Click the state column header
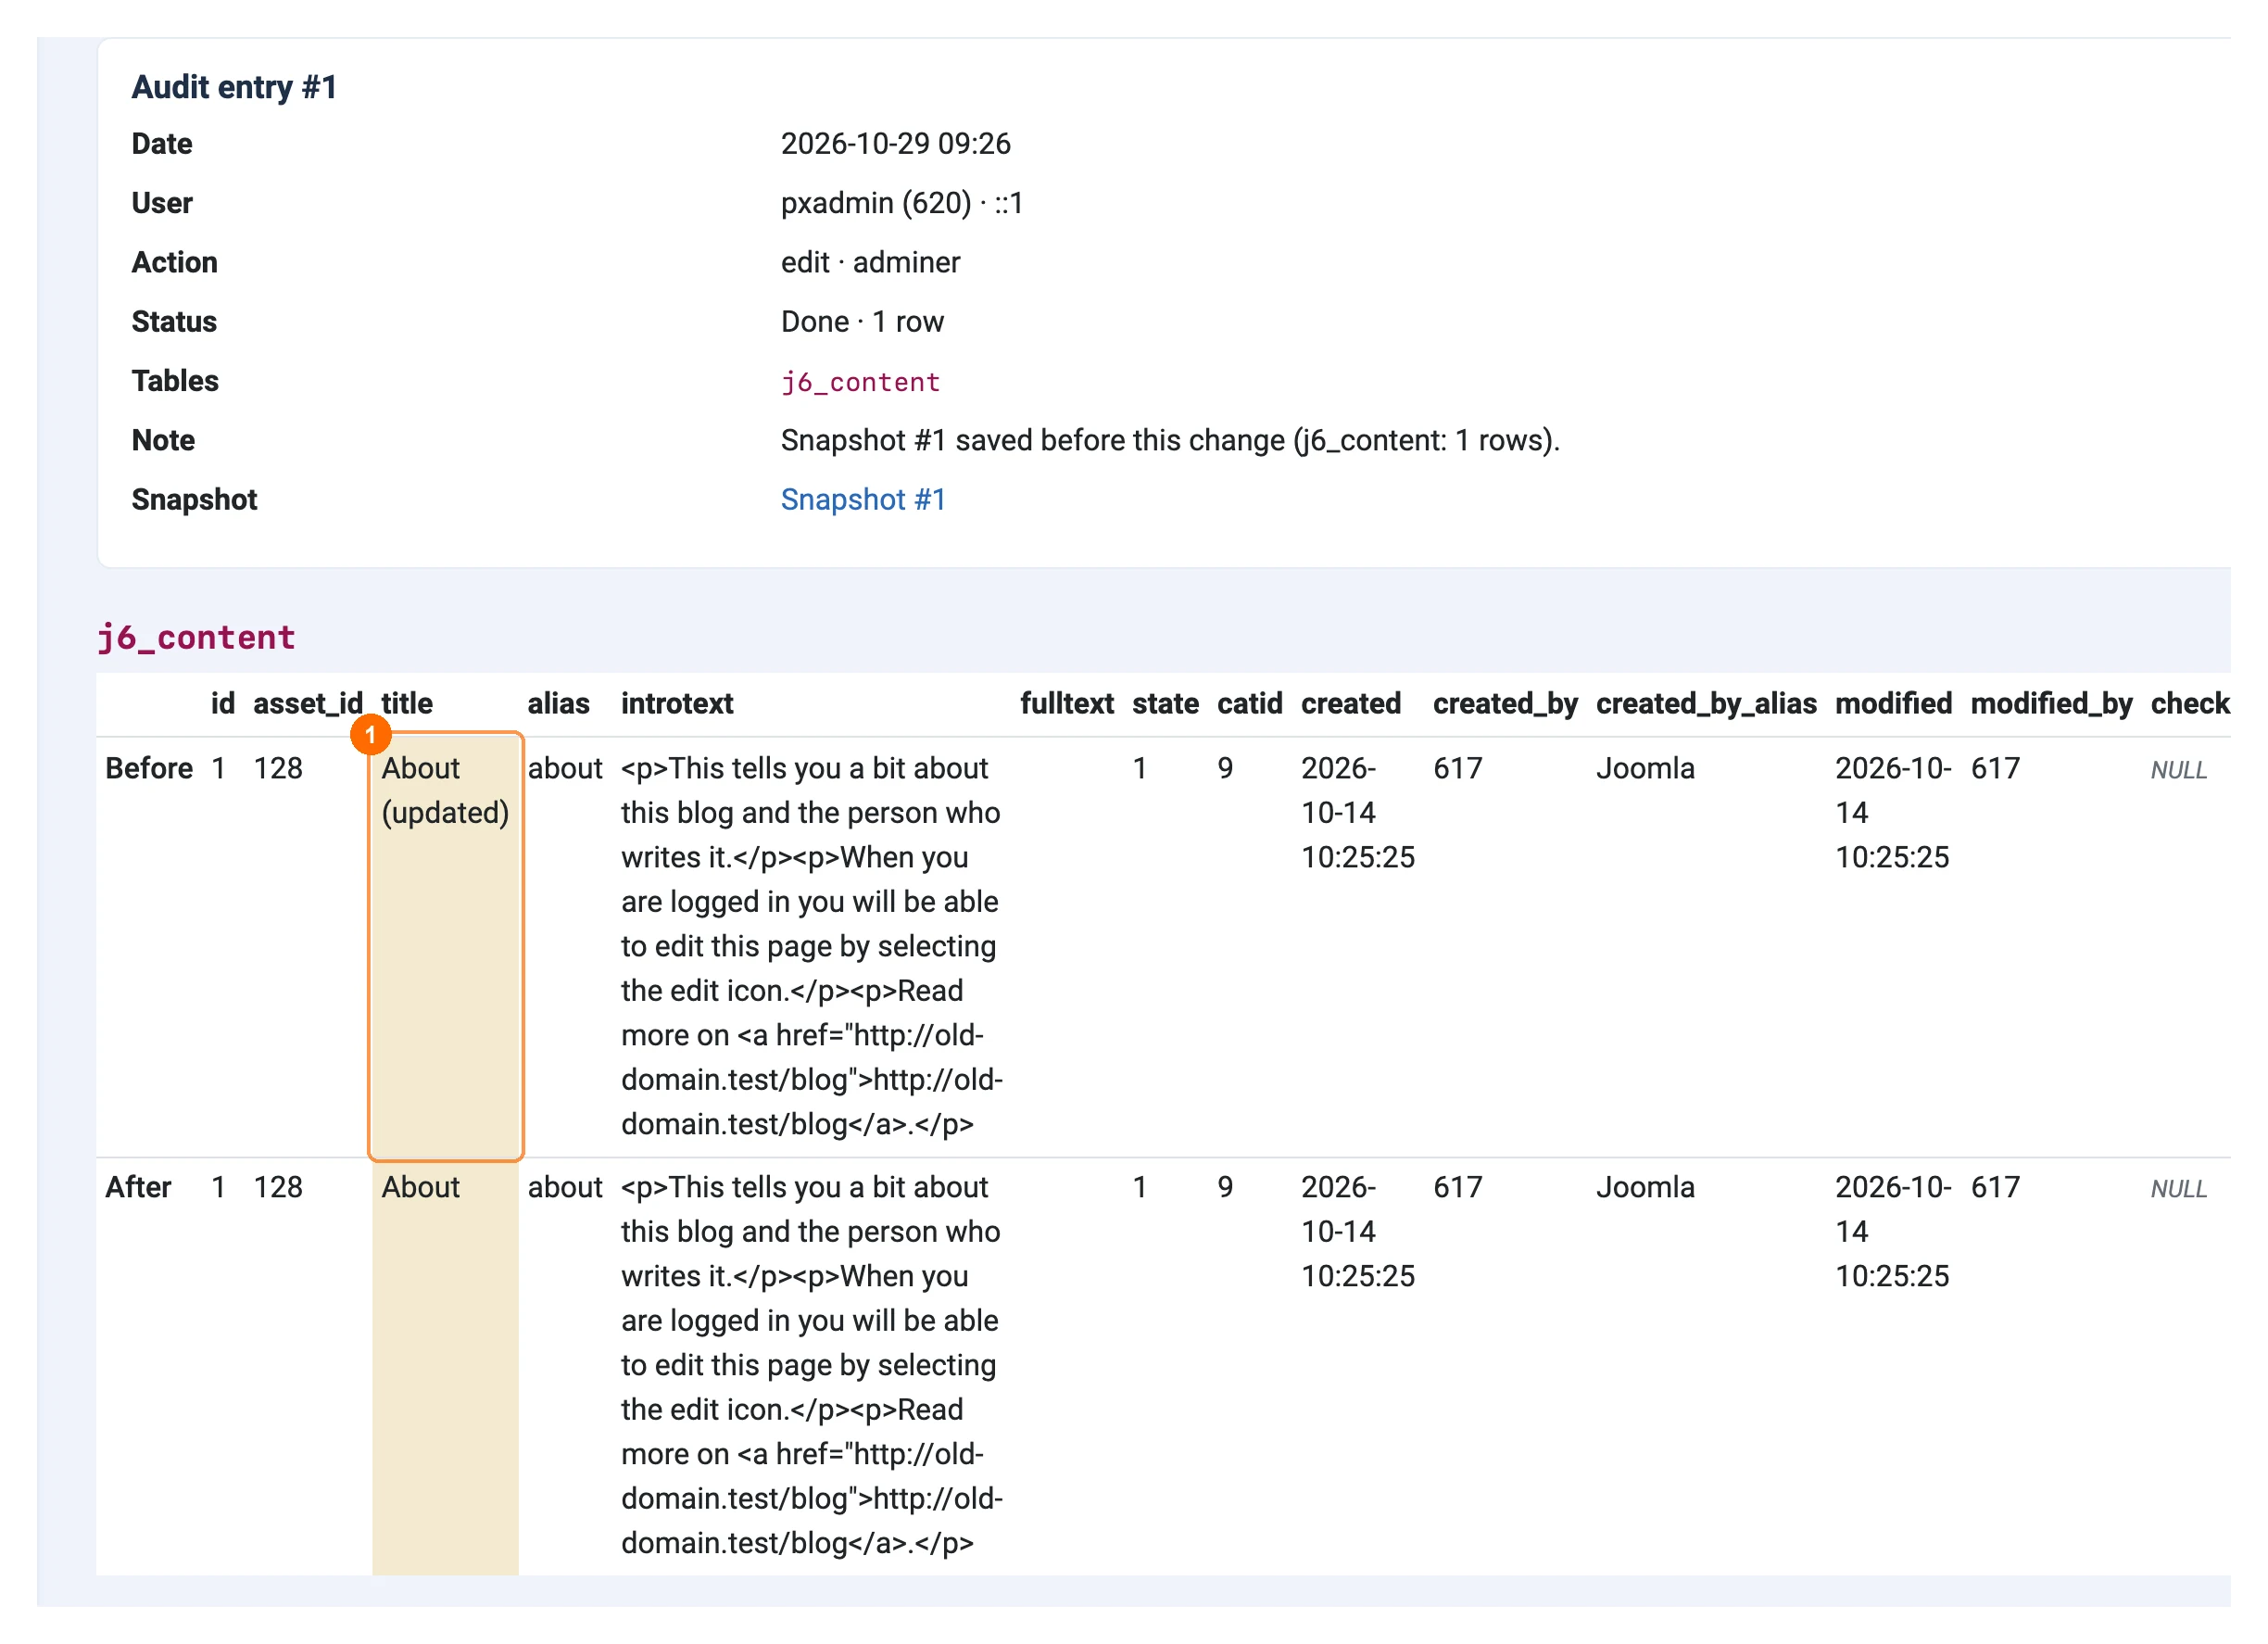The height and width of the screenshot is (1644, 2268). click(1165, 703)
